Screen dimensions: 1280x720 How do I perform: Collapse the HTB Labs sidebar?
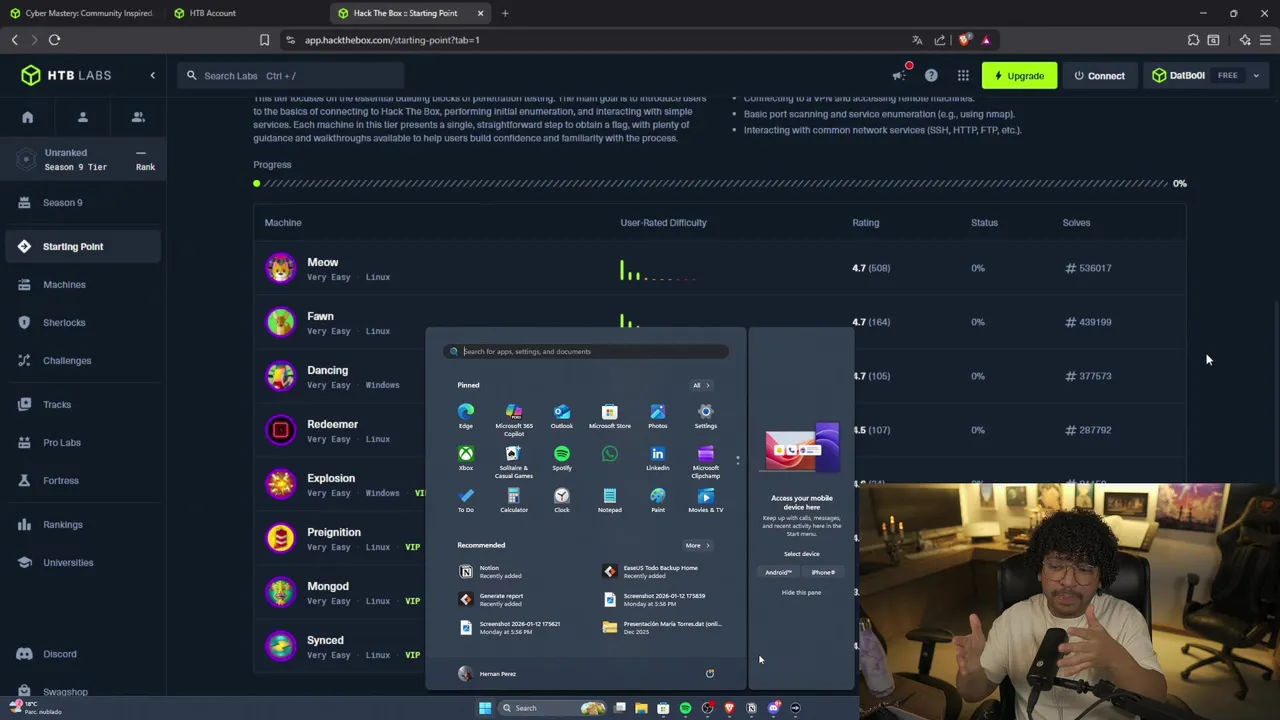pos(153,76)
